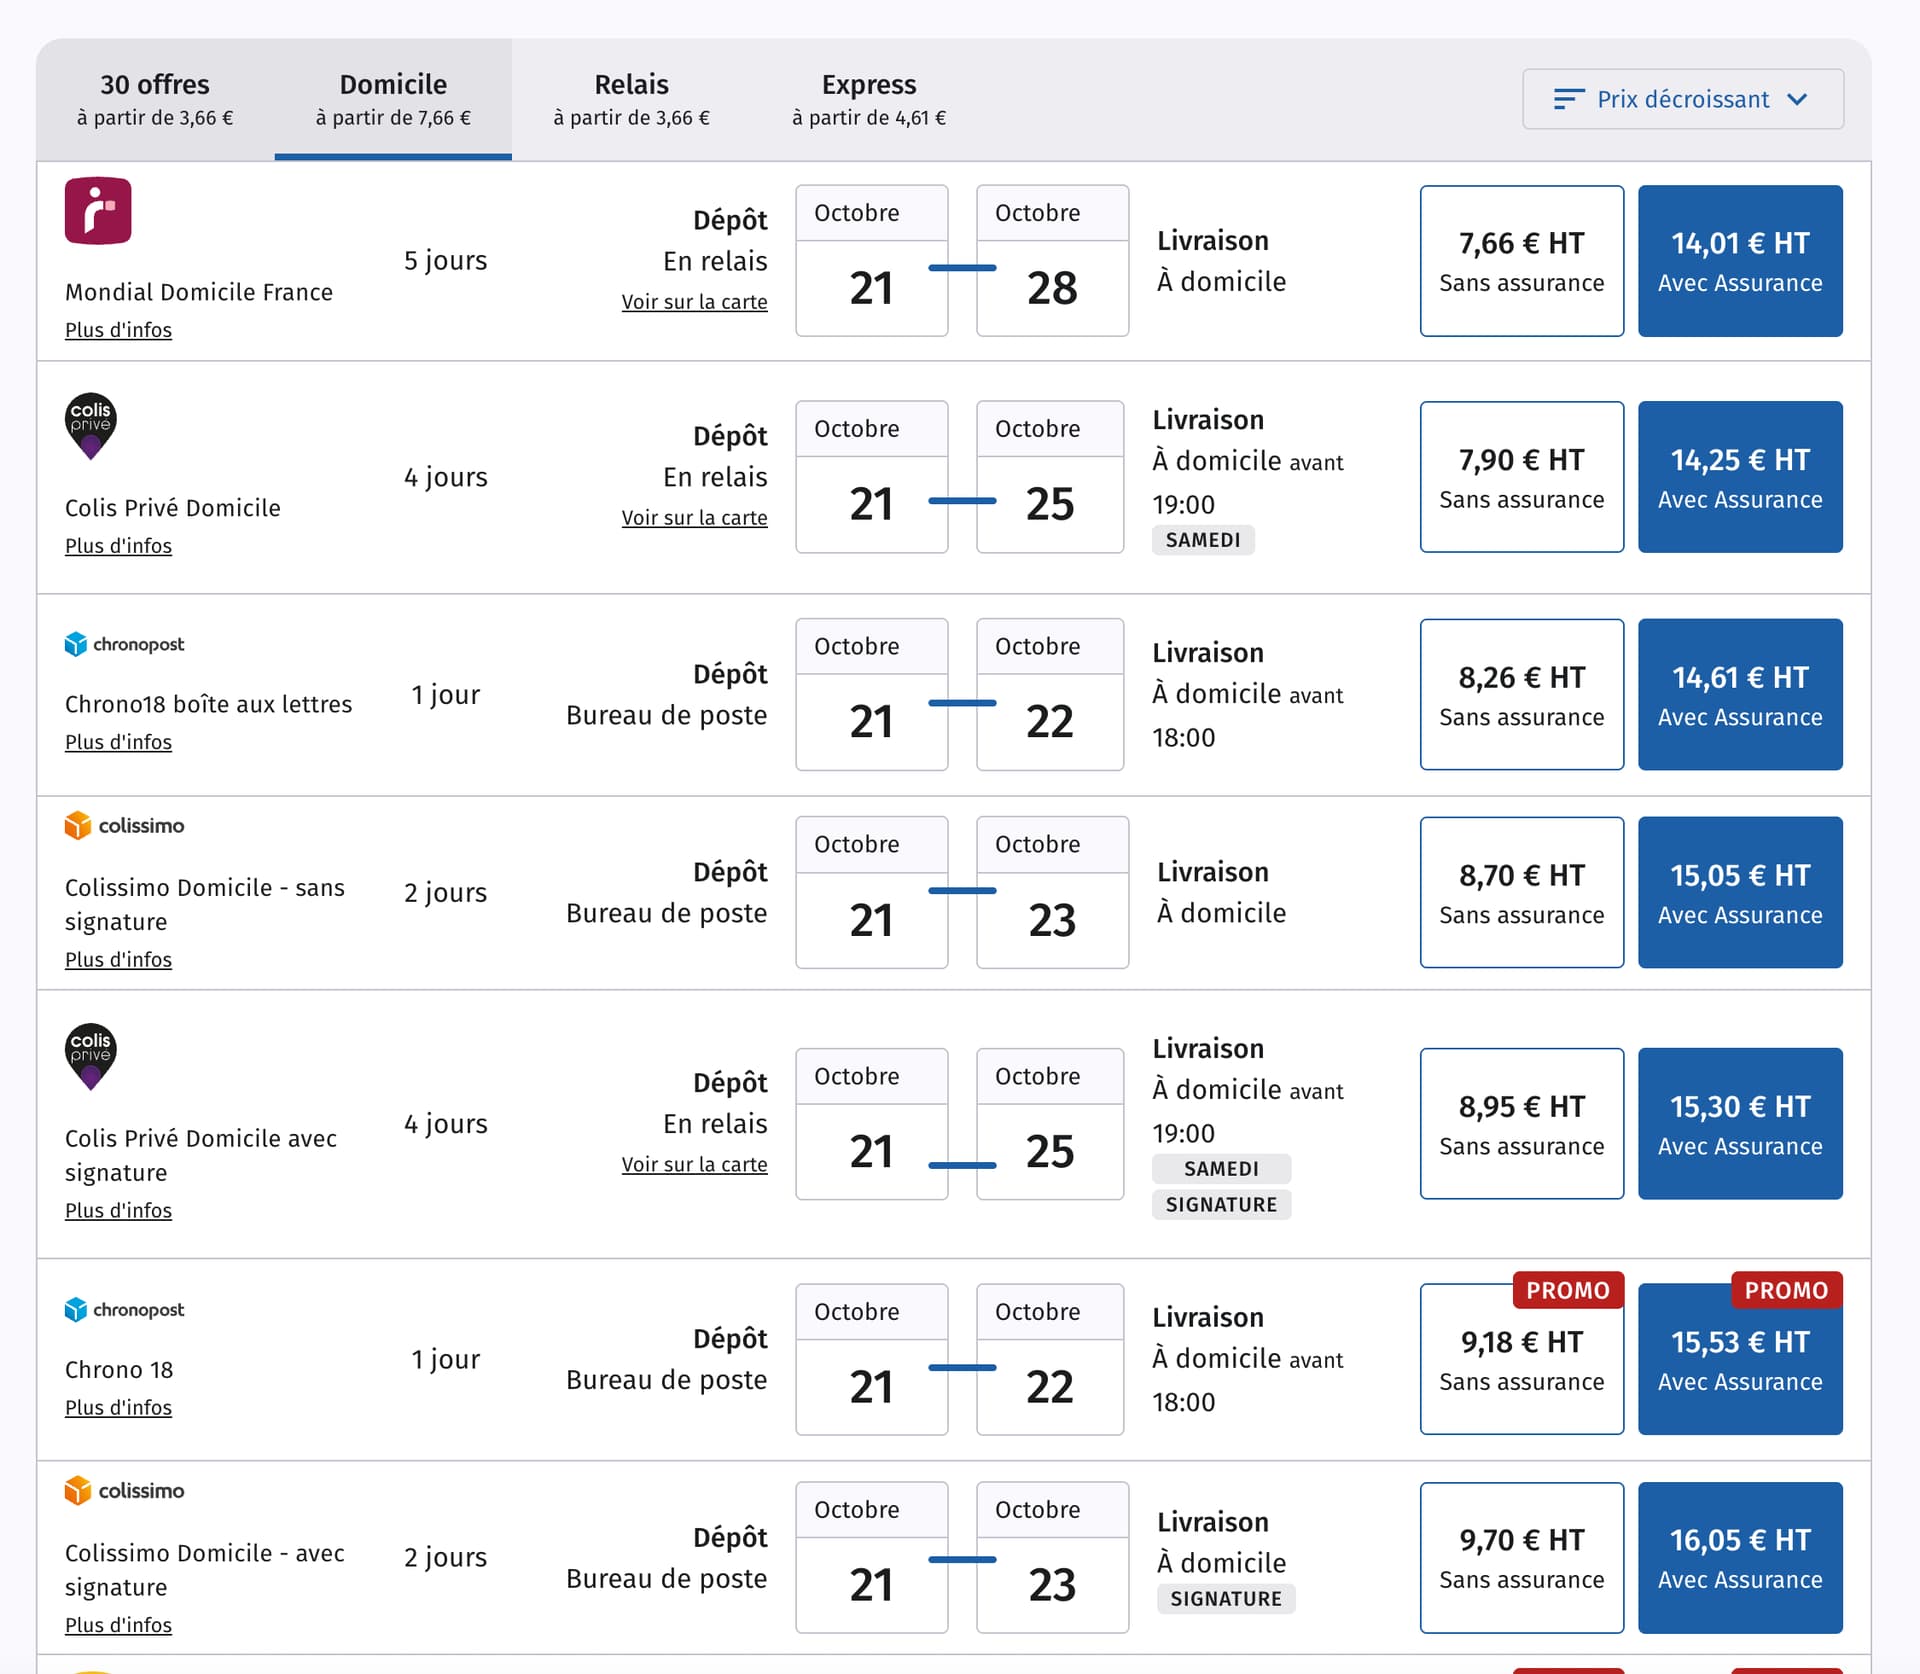The width and height of the screenshot is (1920, 1674).
Task: Open Plus d'infos for Mondial Domicile France
Action: point(118,330)
